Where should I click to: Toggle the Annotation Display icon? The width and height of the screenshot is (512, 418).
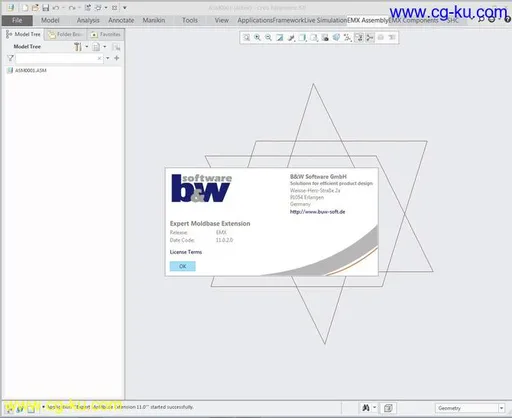click(359, 37)
